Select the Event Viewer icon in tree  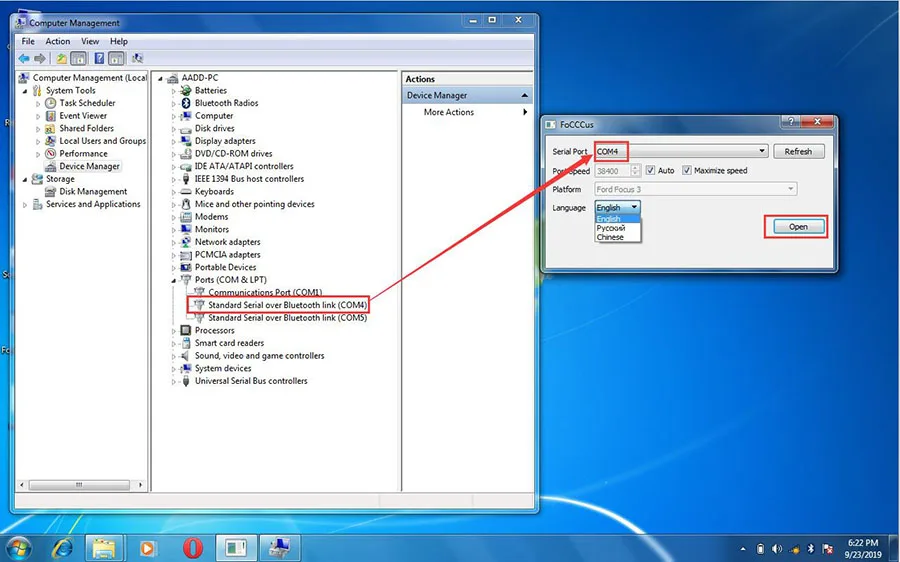point(51,115)
